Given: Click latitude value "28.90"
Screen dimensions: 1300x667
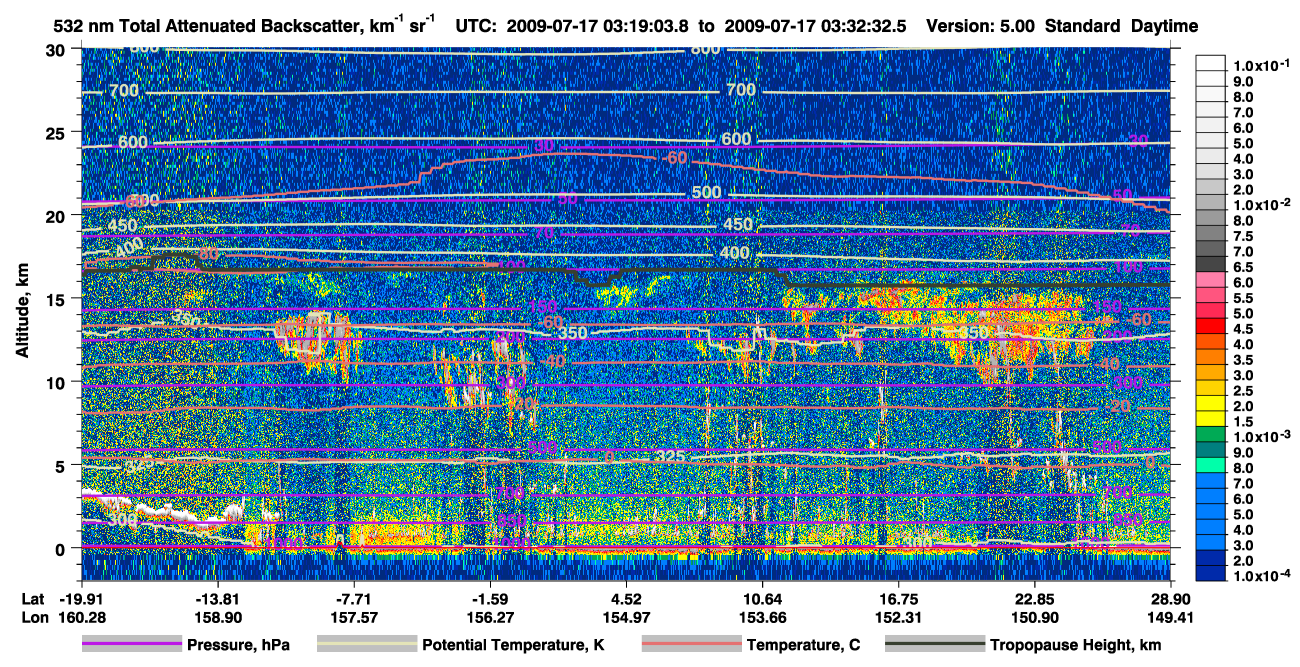Looking at the screenshot, I should coord(1170,598).
